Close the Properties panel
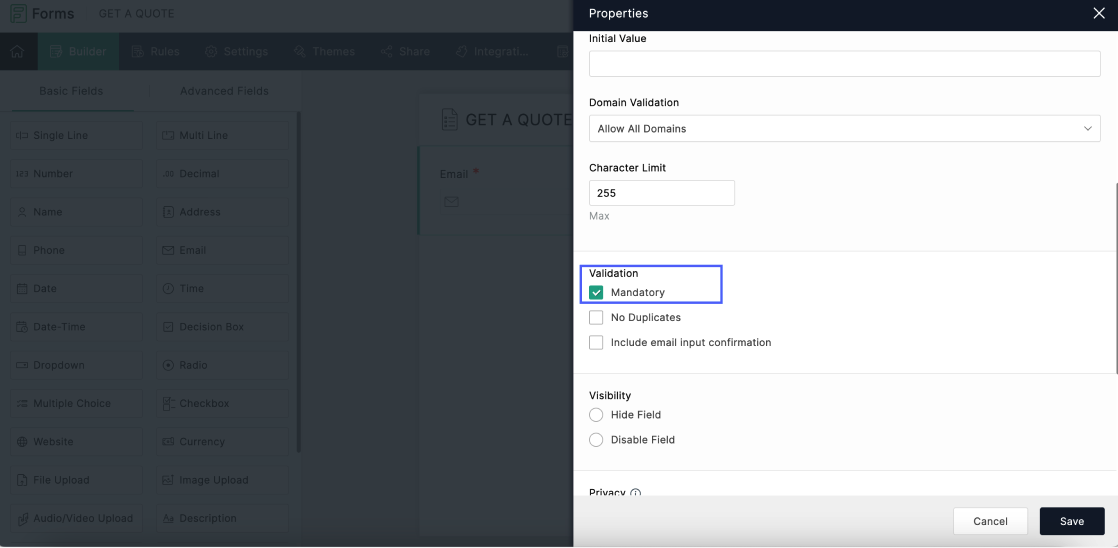The height and width of the screenshot is (548, 1118). tap(1099, 14)
